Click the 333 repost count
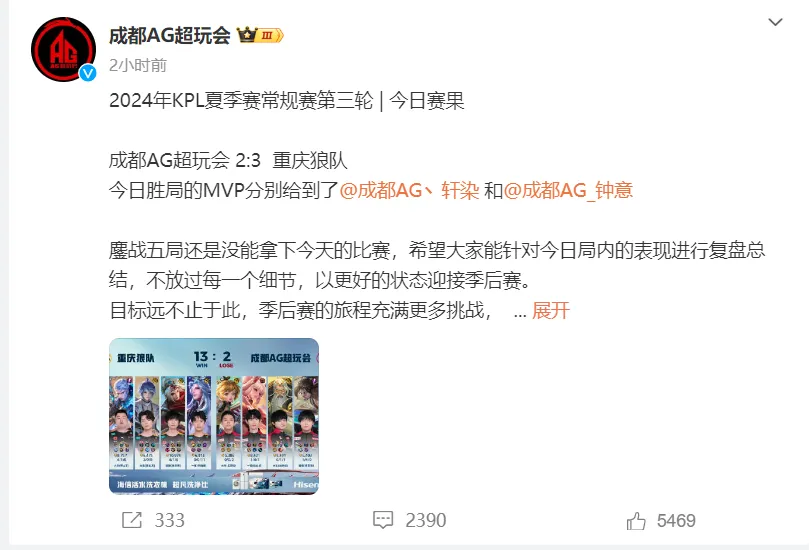 coord(169,520)
